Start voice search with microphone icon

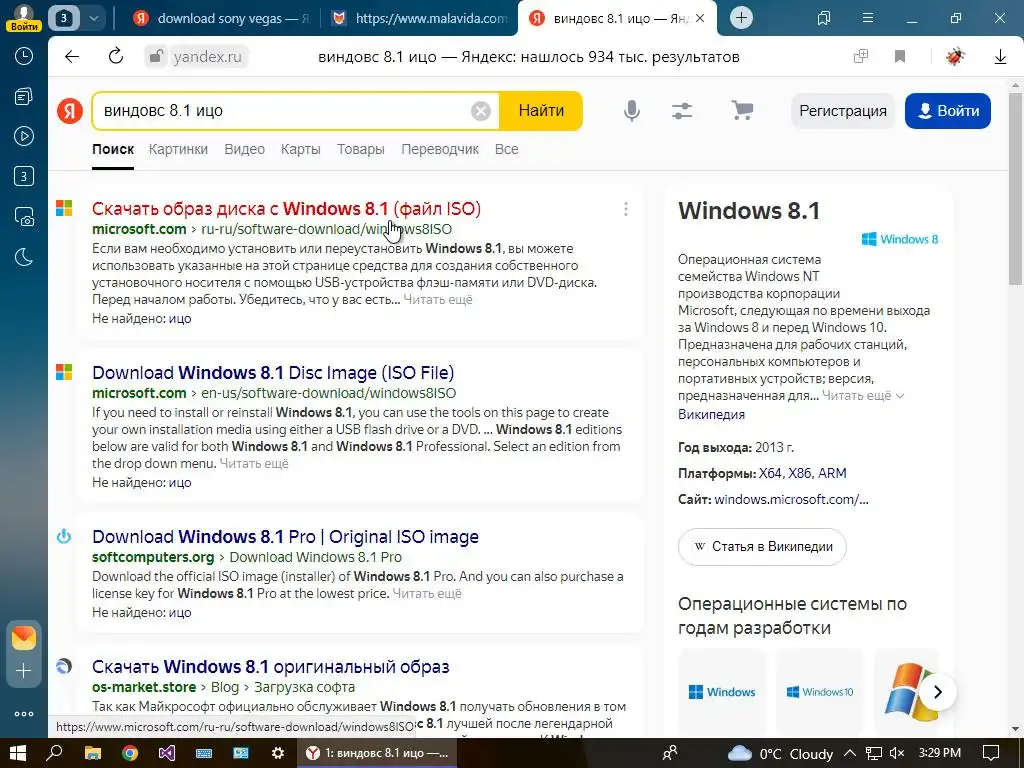632,111
